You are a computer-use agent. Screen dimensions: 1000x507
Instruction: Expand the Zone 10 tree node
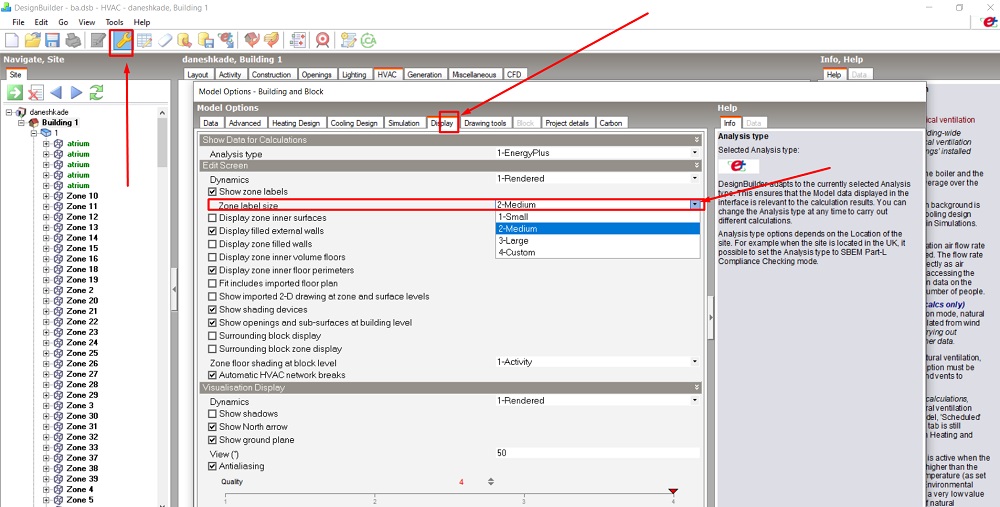coord(47,196)
